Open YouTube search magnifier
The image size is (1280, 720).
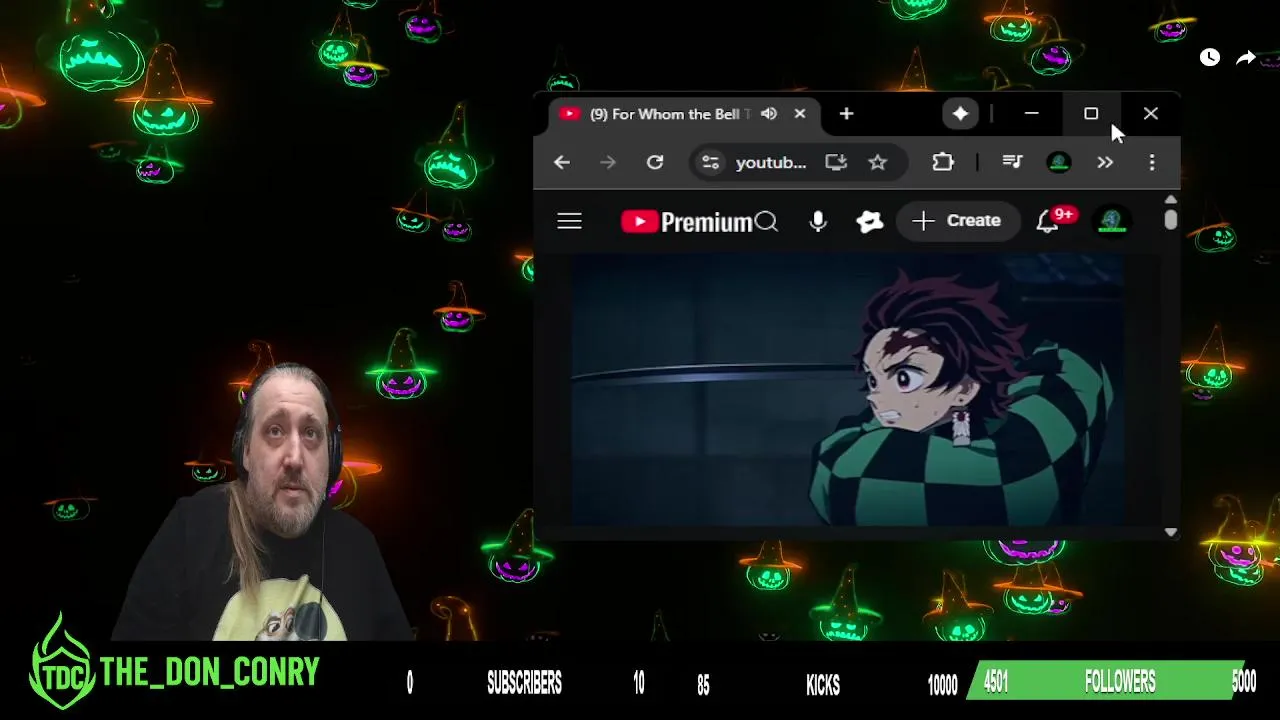coord(766,221)
